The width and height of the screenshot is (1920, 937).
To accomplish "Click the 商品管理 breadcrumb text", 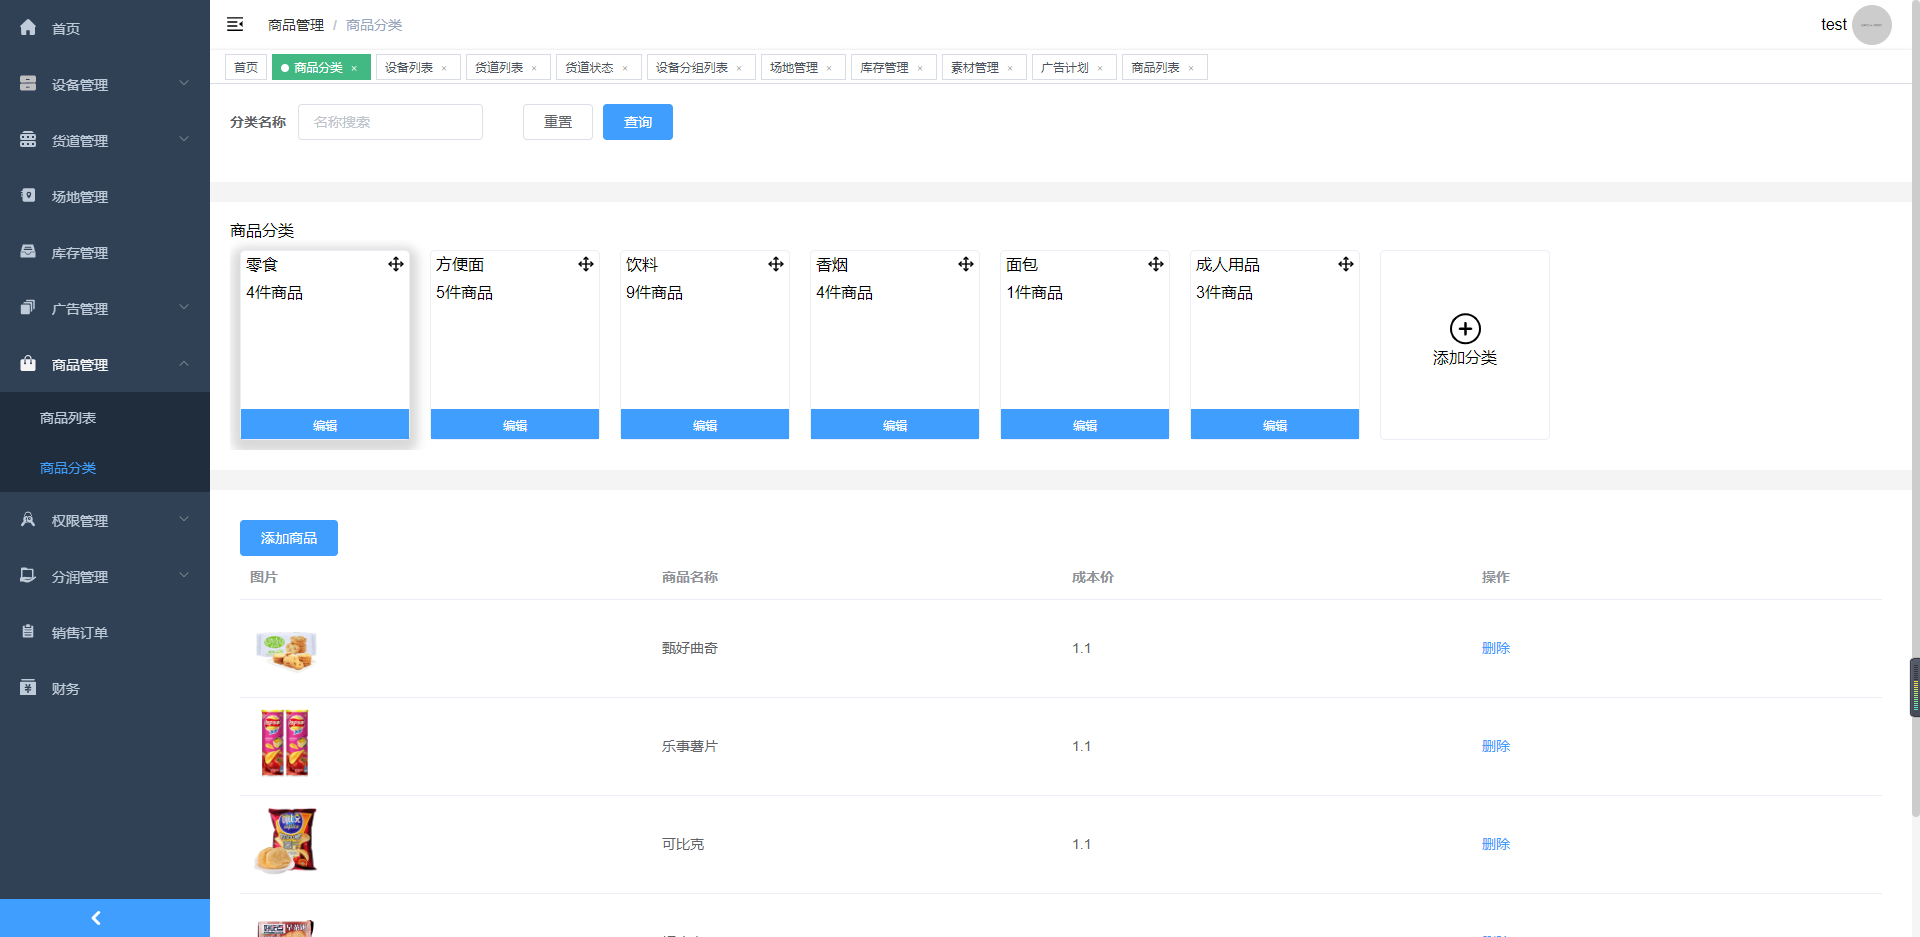I will coord(296,25).
